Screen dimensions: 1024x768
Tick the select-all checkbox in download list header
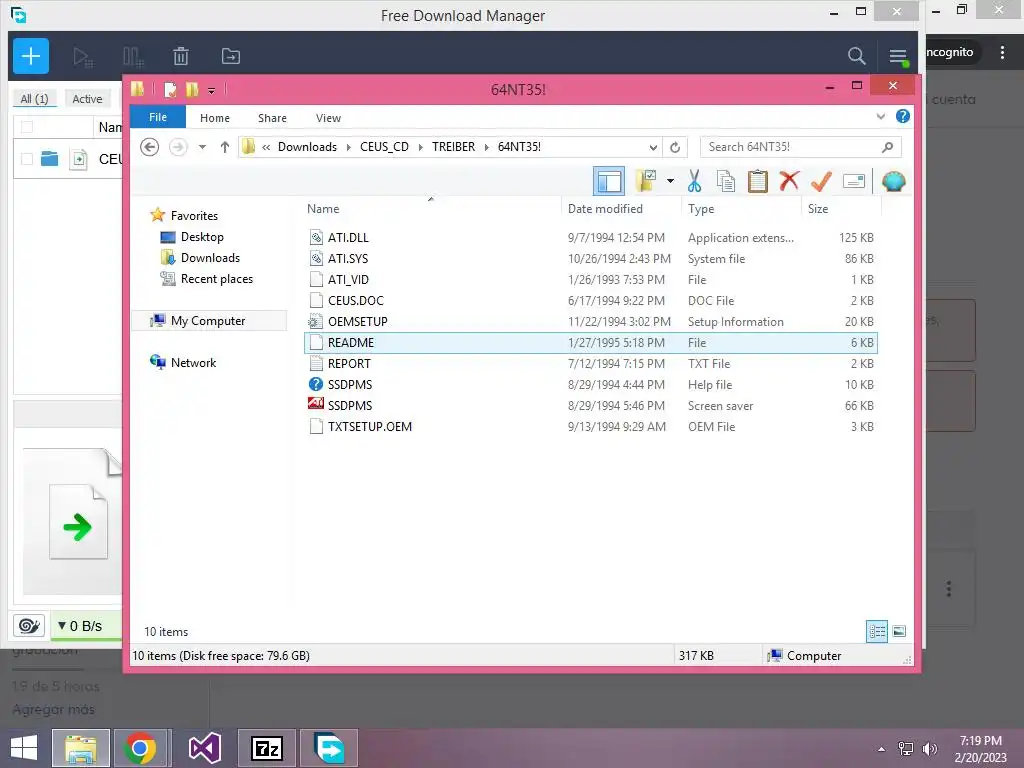pyautogui.click(x=27, y=127)
